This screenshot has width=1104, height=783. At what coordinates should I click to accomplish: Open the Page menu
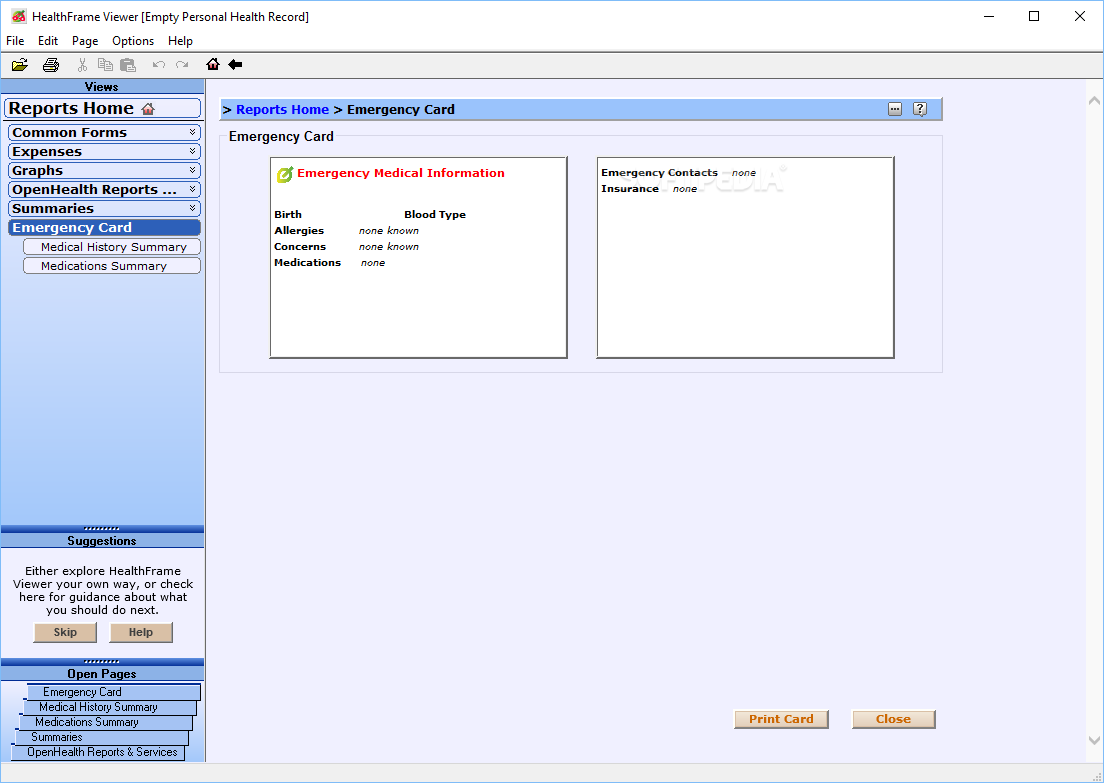coord(84,41)
